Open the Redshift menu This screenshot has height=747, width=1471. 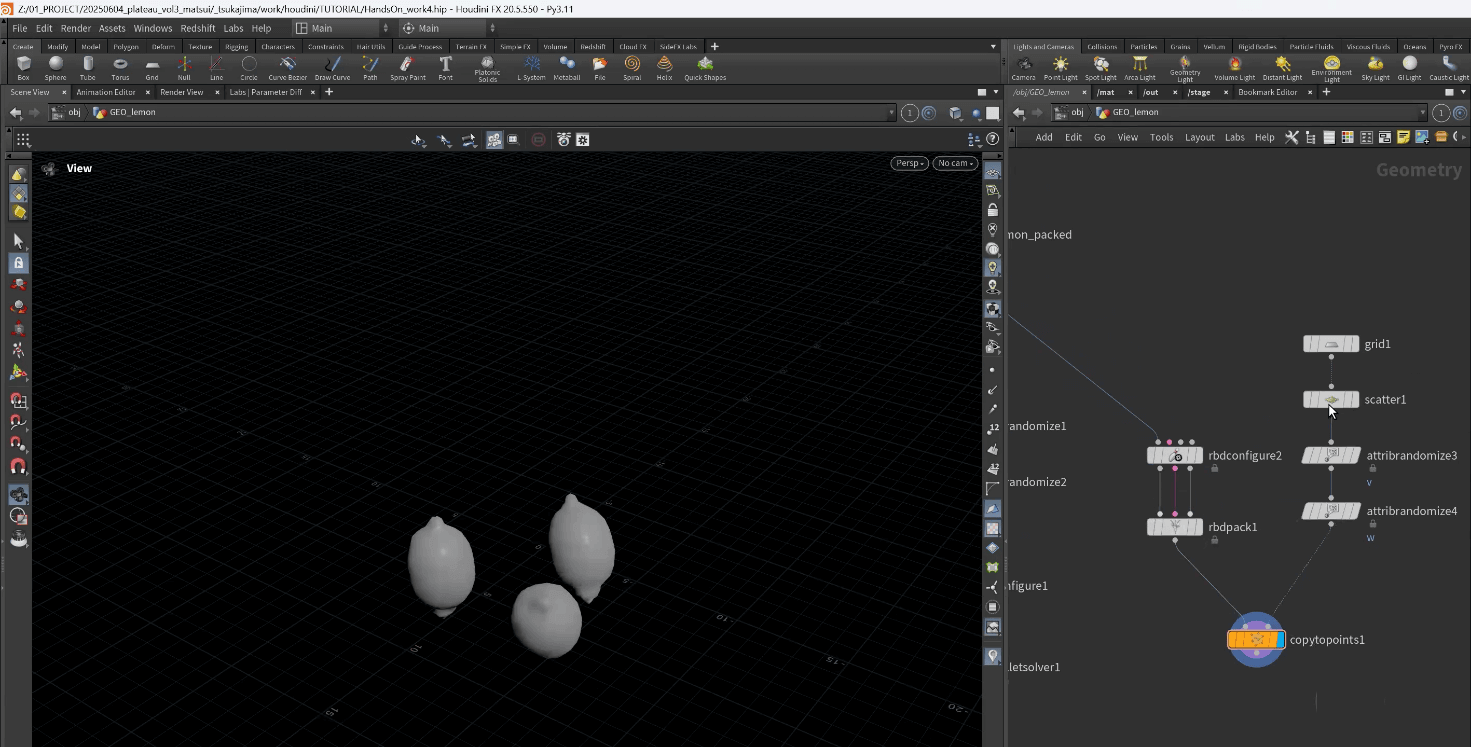pos(197,28)
